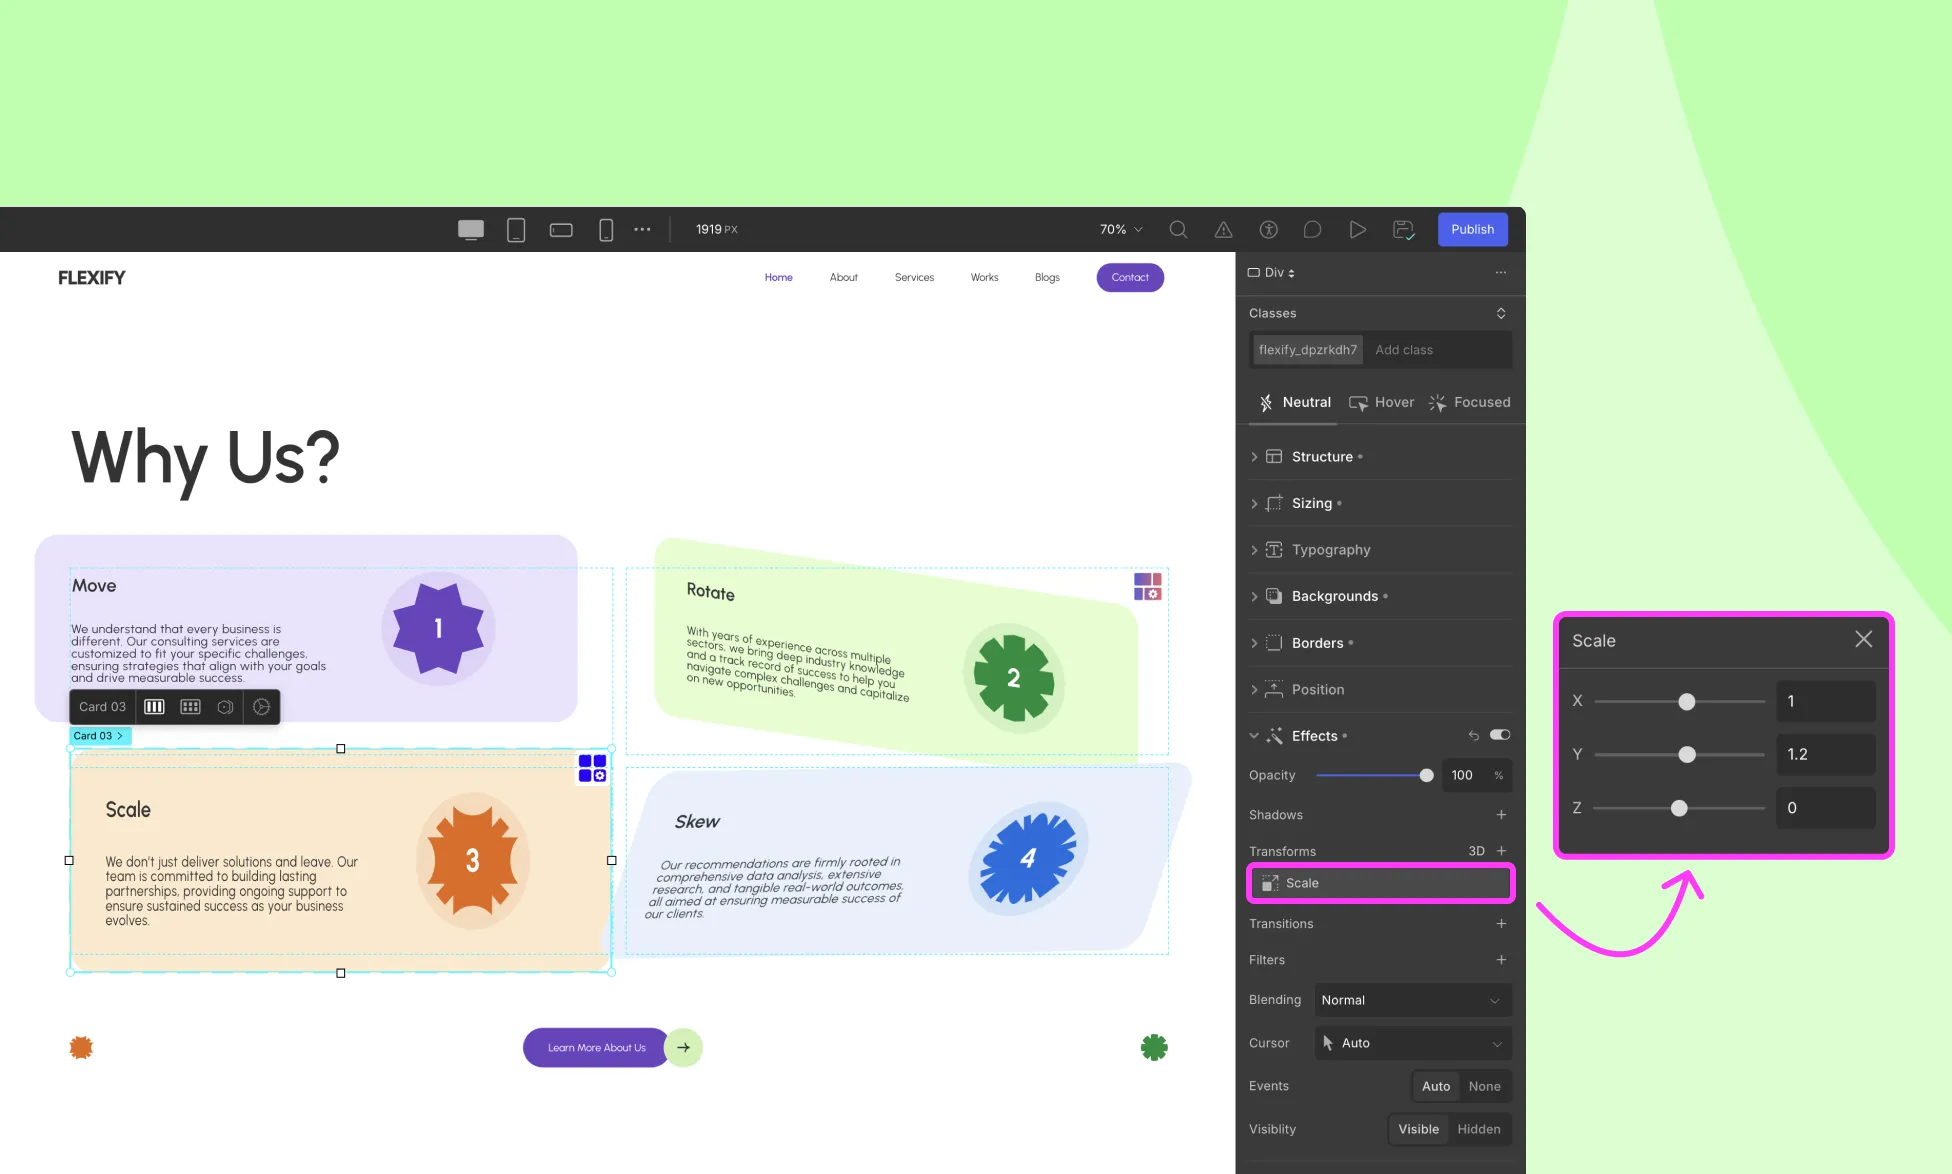Set Events to None

[x=1484, y=1087]
